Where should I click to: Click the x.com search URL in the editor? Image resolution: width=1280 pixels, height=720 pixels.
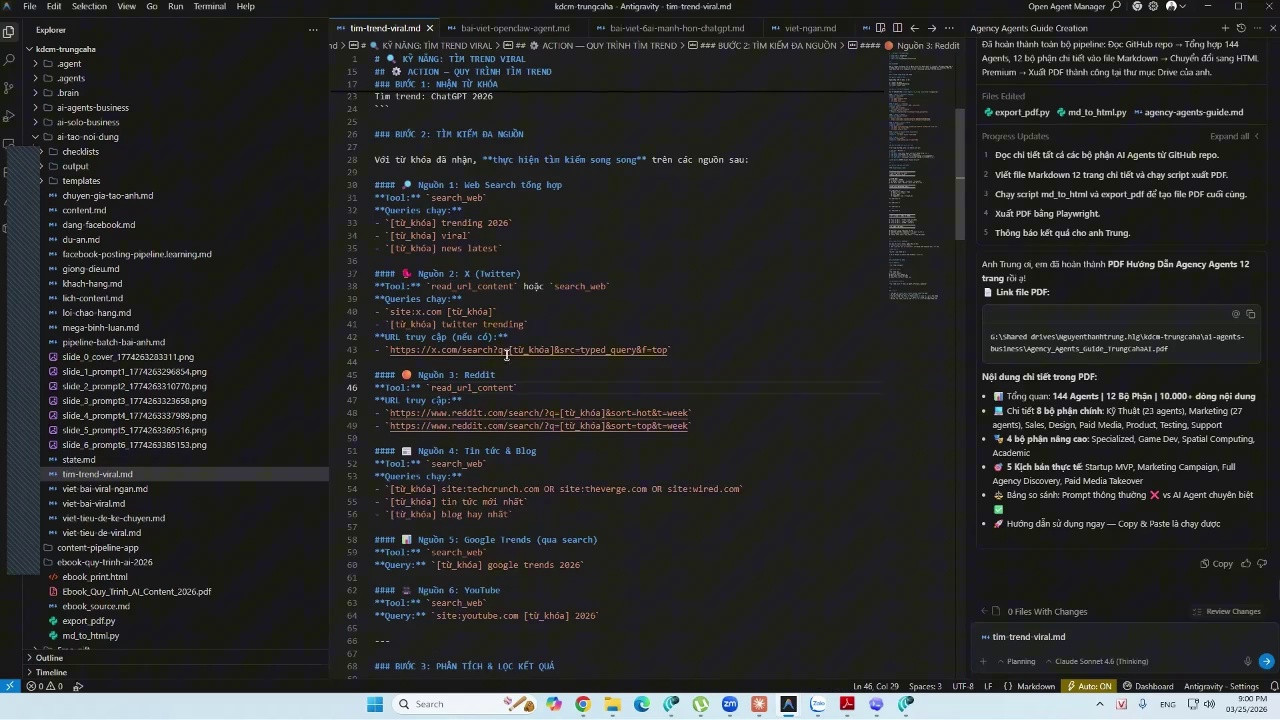(x=529, y=350)
